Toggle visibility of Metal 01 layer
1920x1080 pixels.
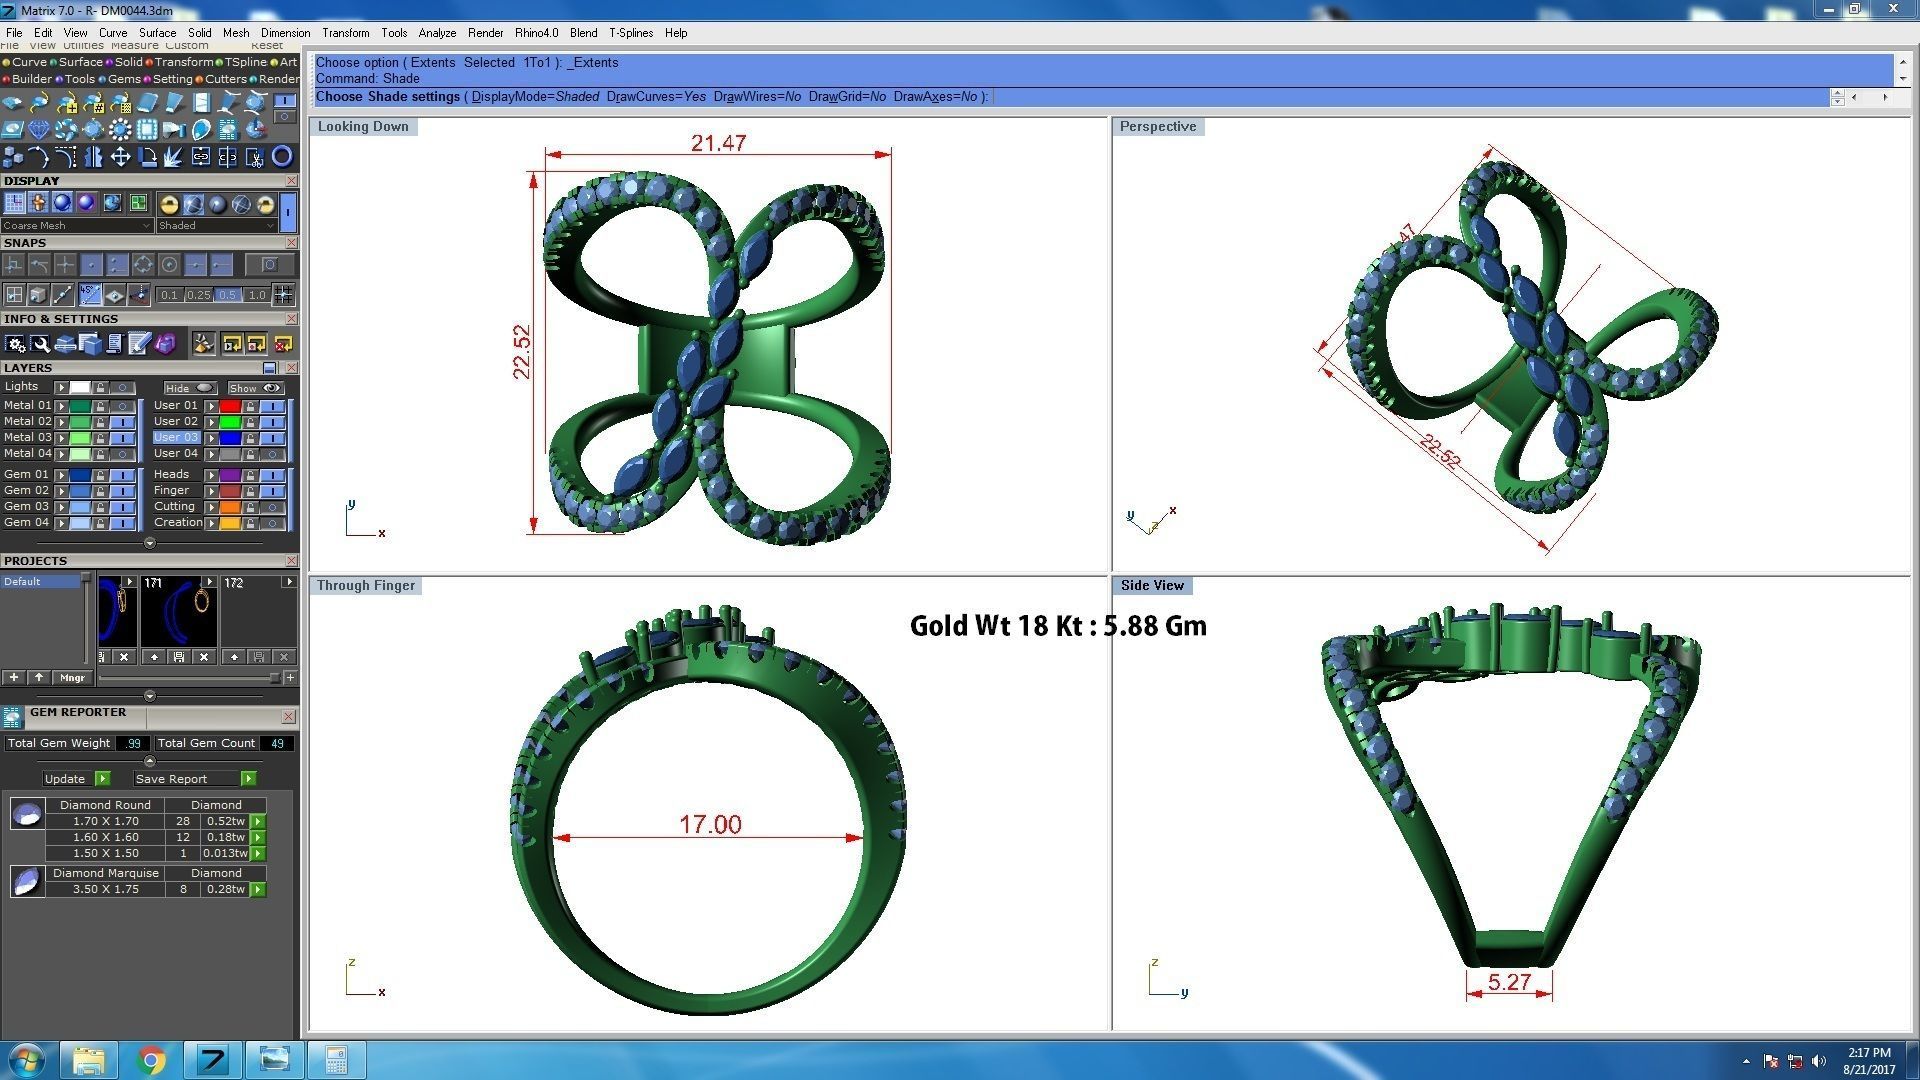(x=123, y=406)
